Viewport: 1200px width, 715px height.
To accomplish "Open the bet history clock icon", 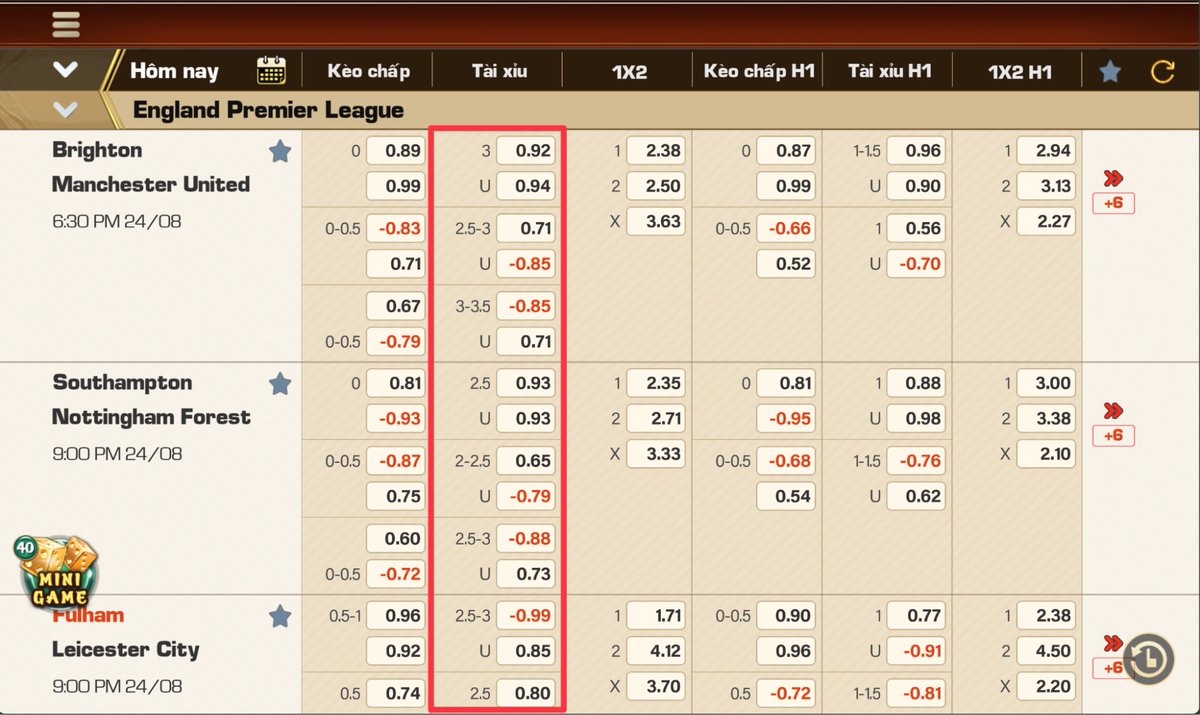I will [1150, 660].
